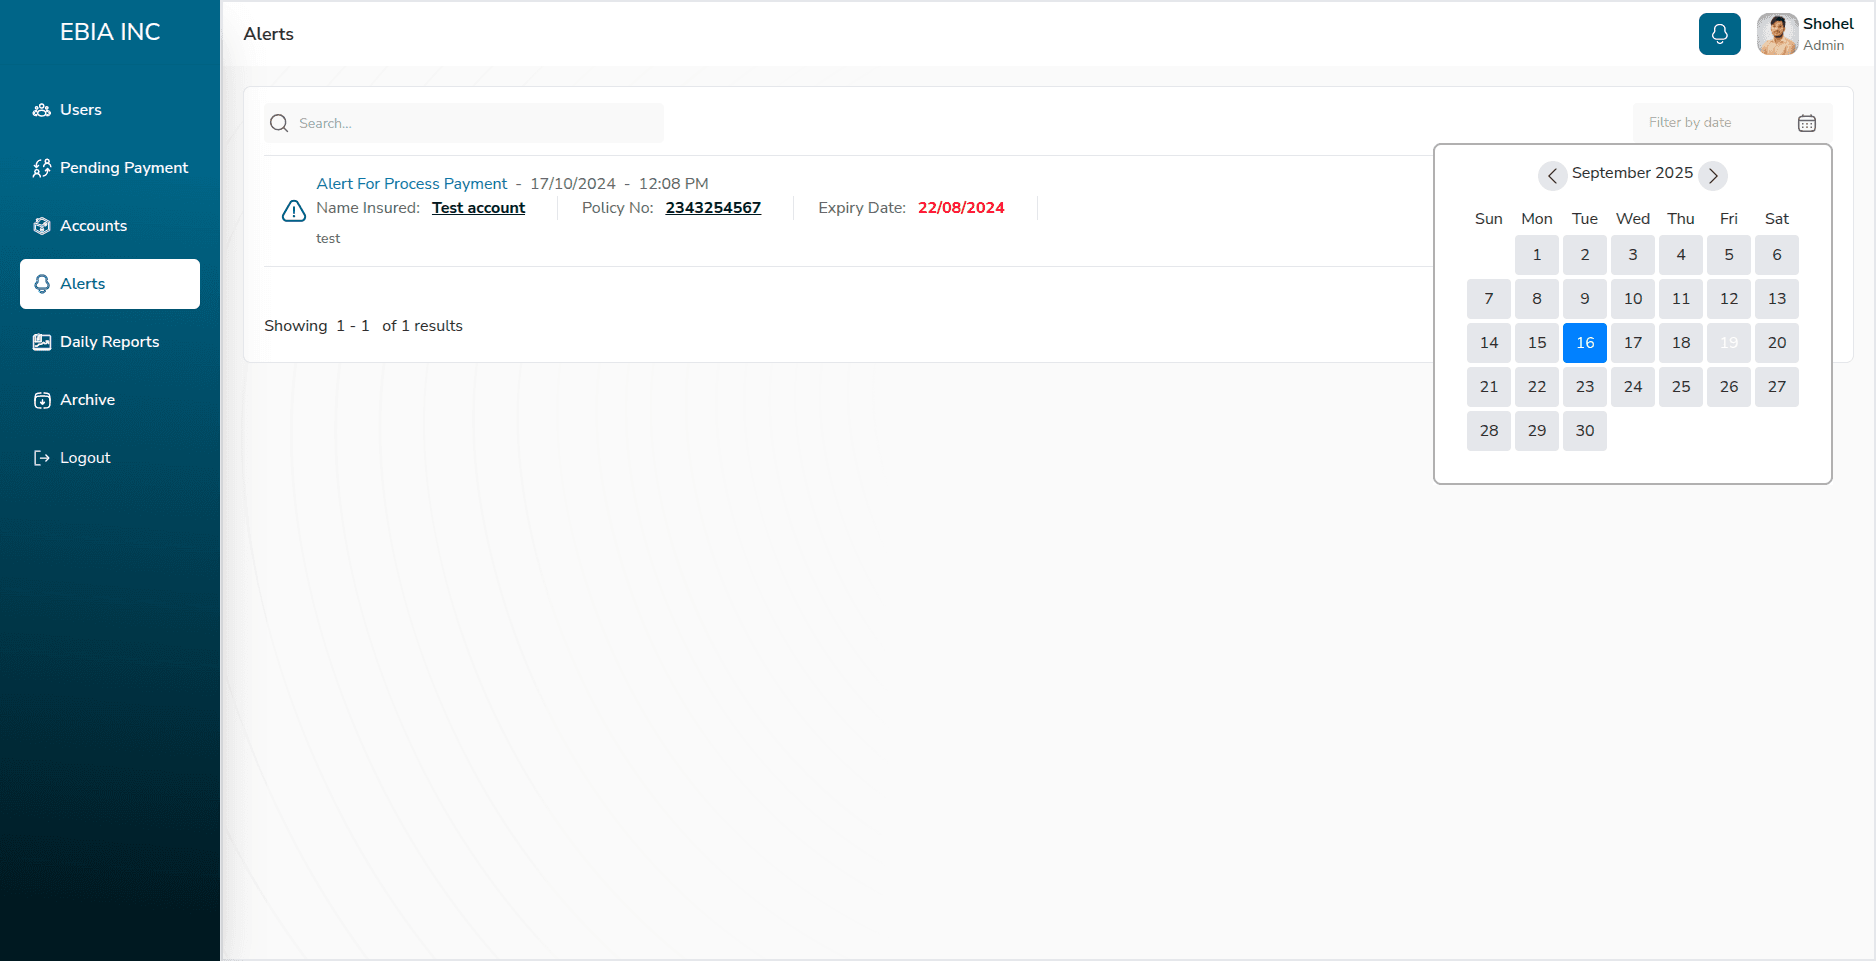1876x961 pixels.
Task: Select September 1 in calendar
Action: 1537,255
